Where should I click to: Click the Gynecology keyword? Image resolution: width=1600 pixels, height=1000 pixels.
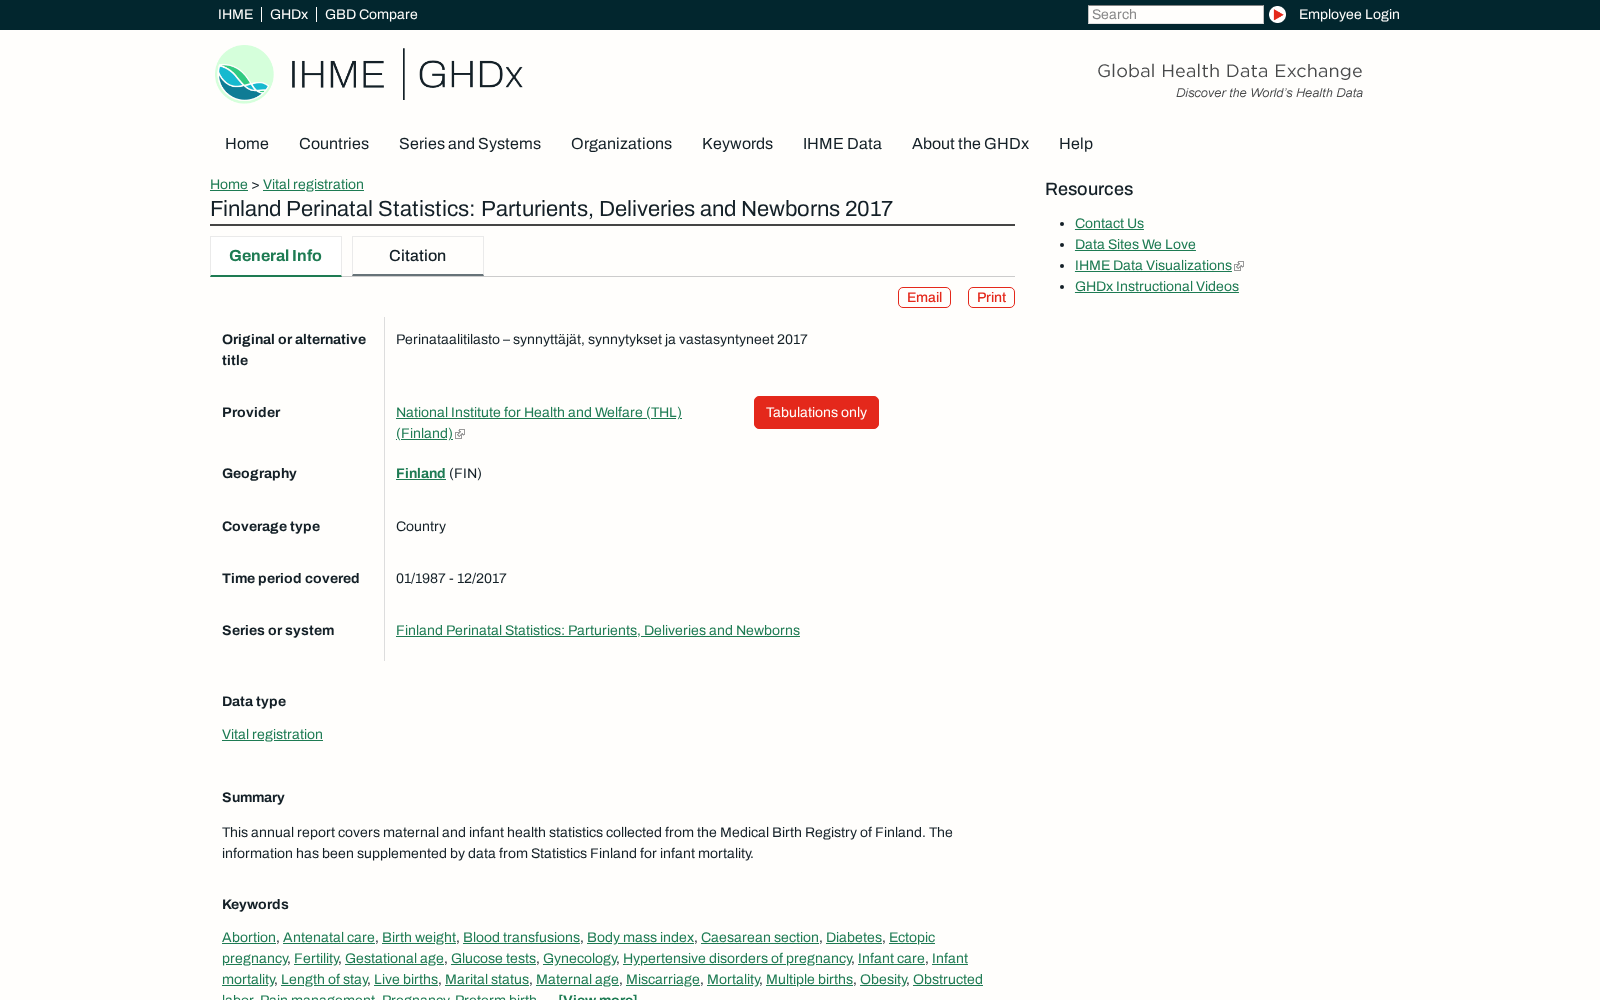[579, 959]
